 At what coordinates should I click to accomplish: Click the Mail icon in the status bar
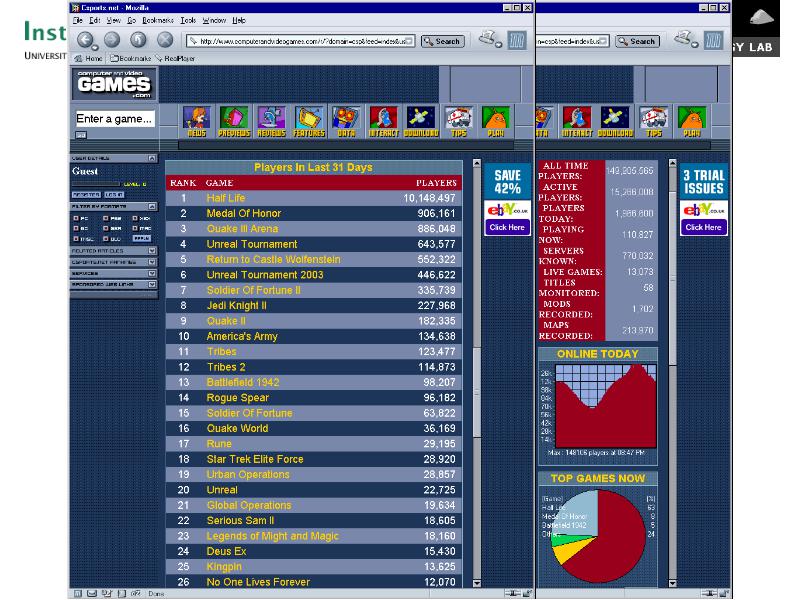point(92,593)
